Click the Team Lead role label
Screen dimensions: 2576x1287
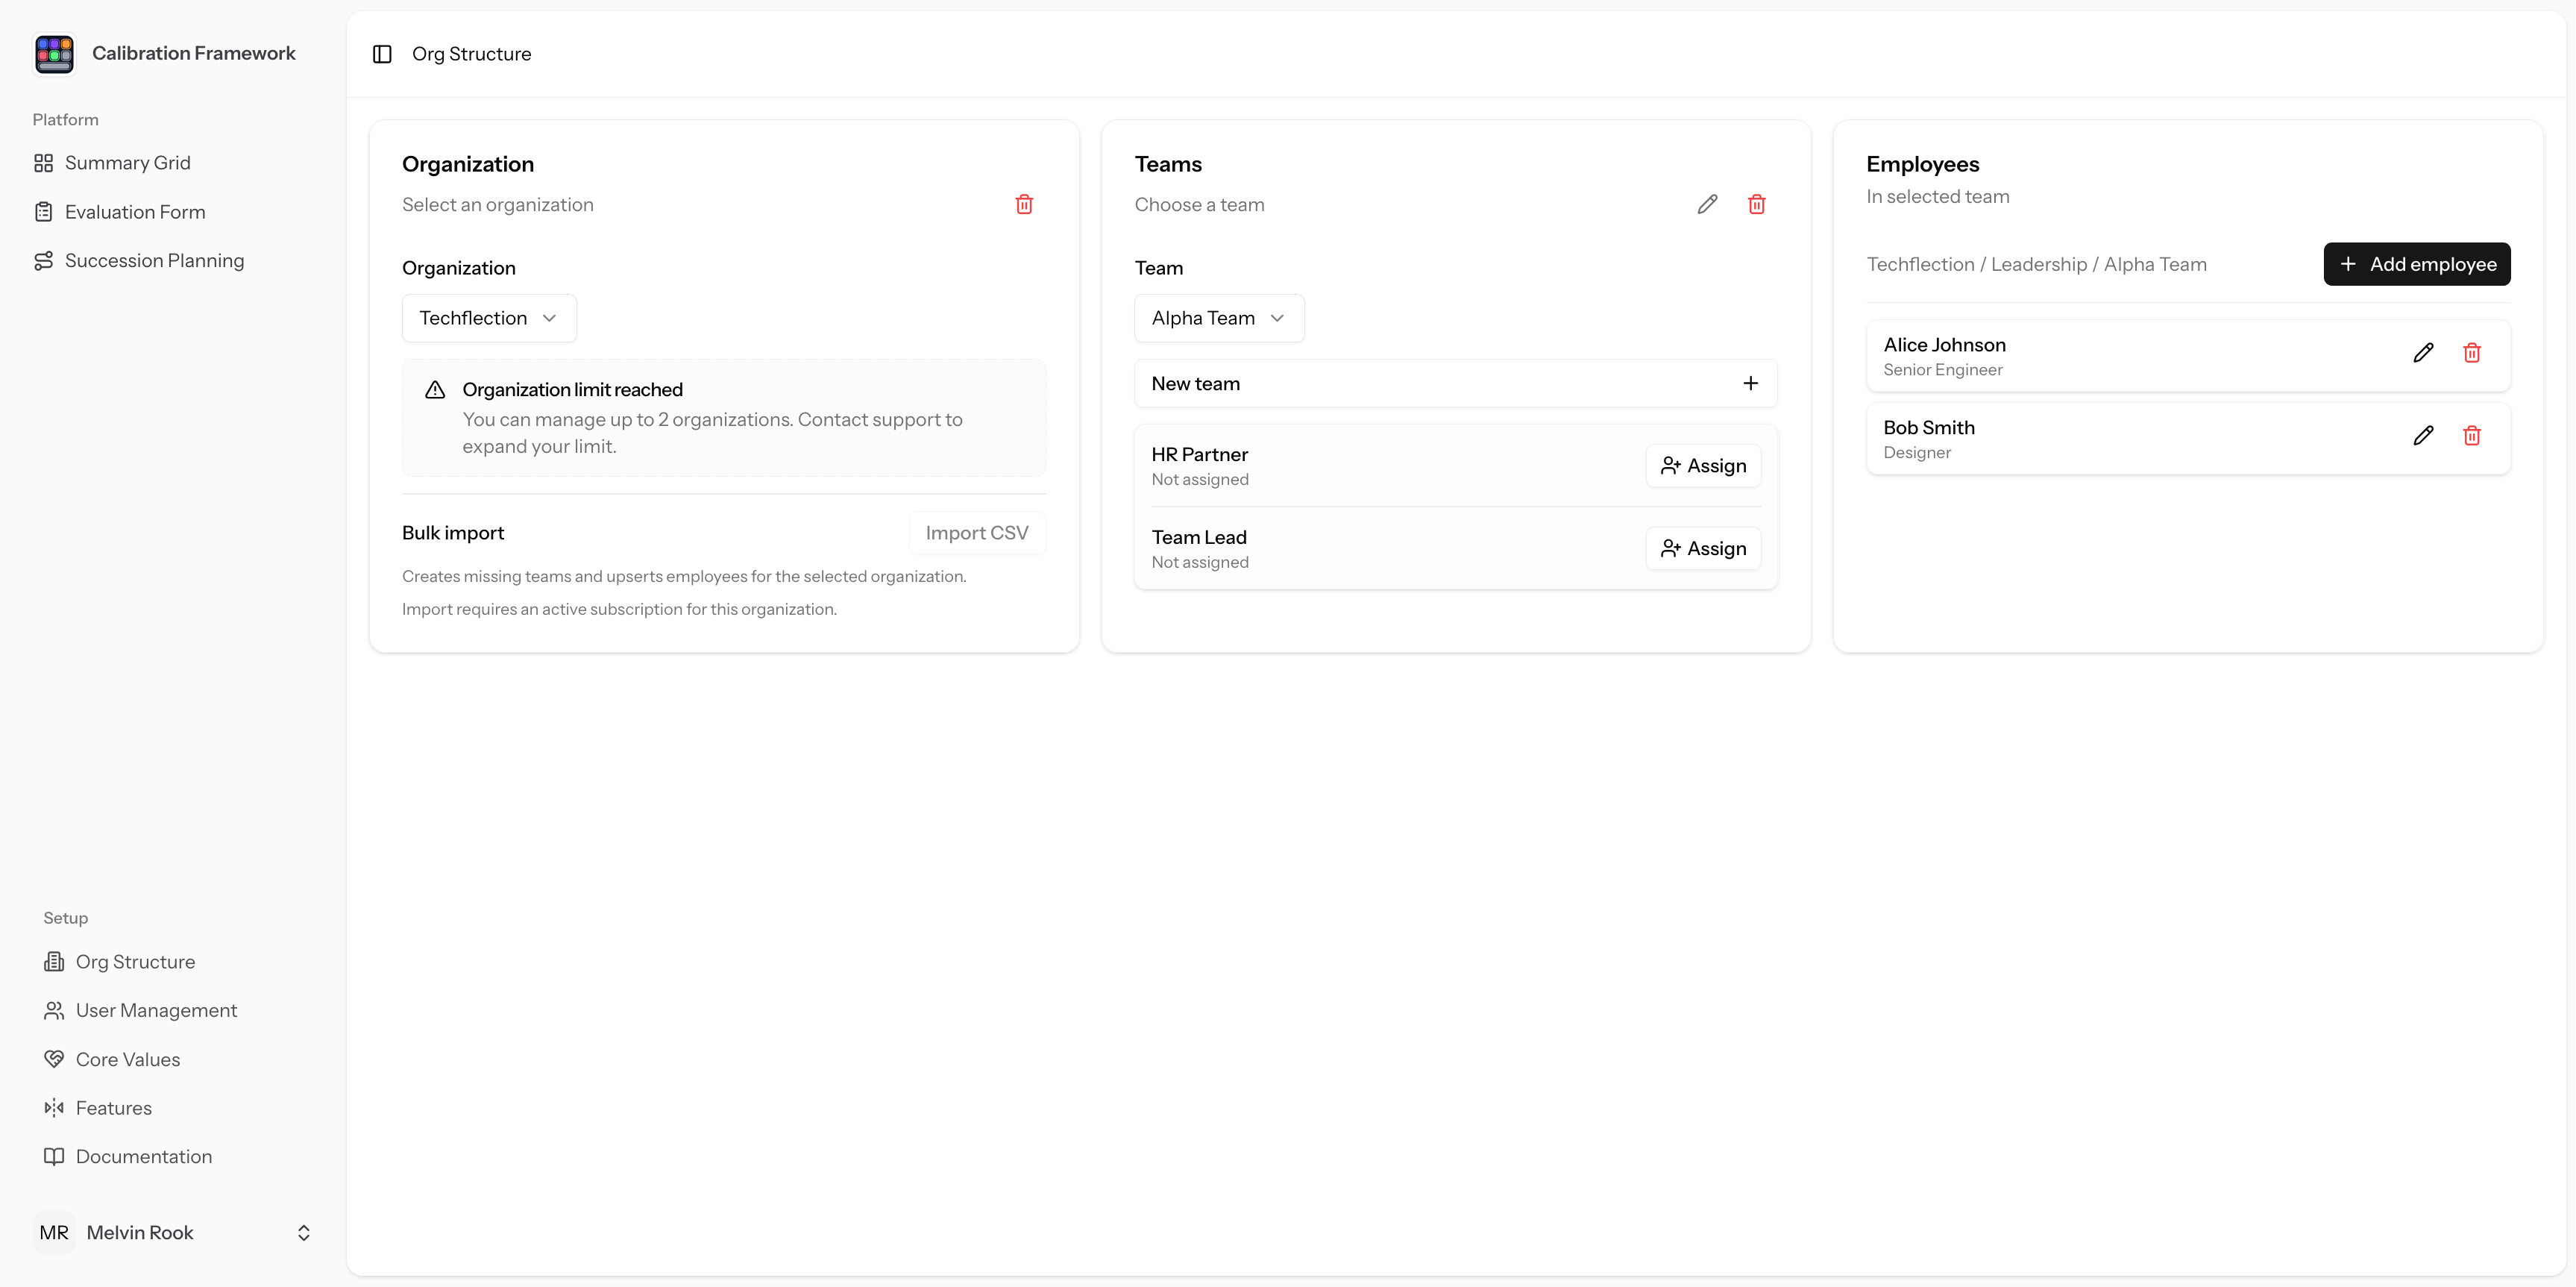tap(1198, 538)
